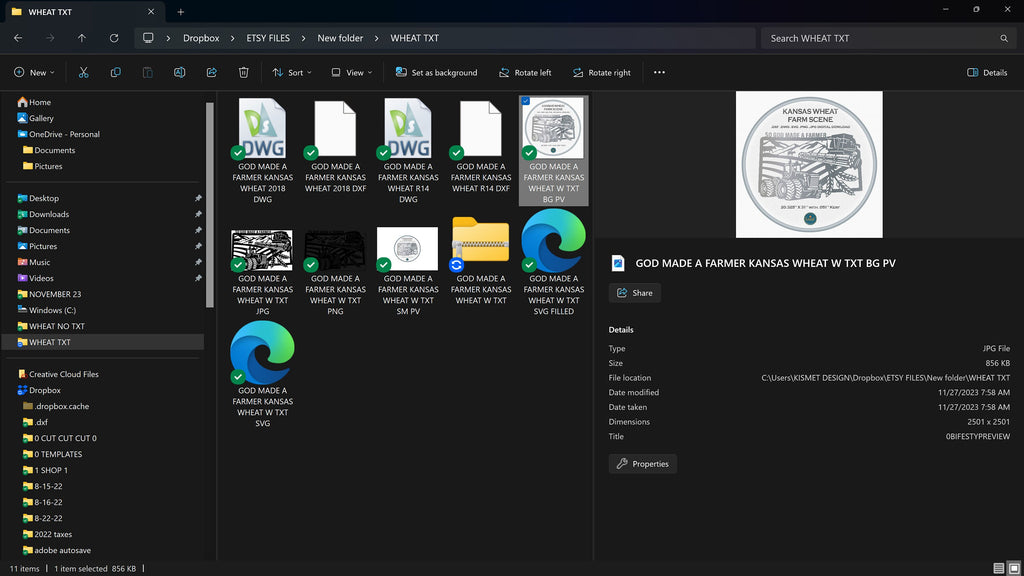Select the WHEAT W TXT JPG thumbnail
This screenshot has height=576, width=1024.
pyautogui.click(x=262, y=249)
